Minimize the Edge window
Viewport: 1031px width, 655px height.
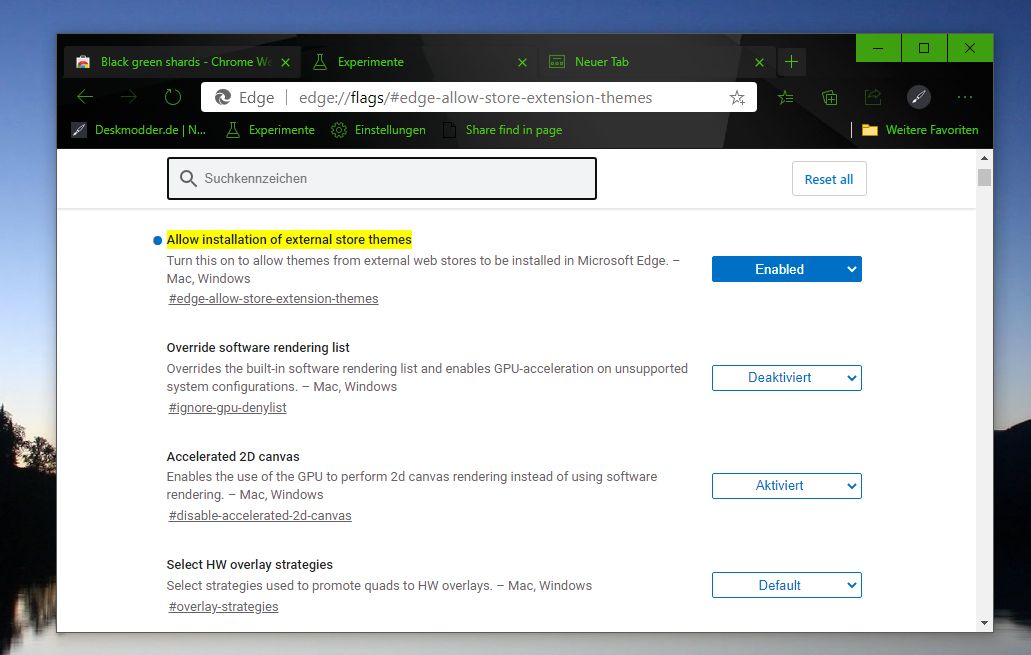pos(878,48)
